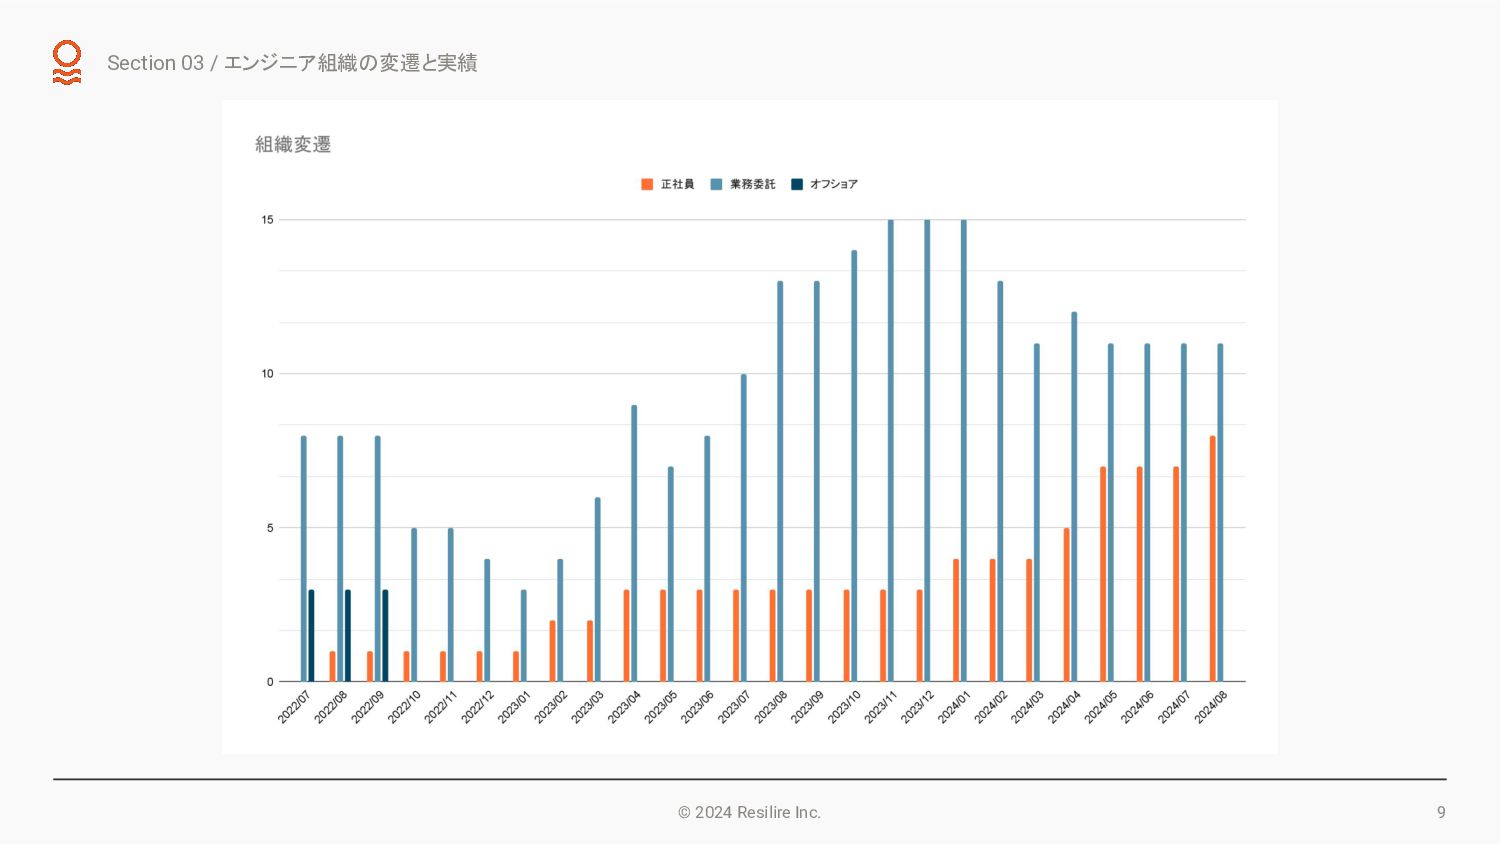
Task: Click the orange 正社員 bar for 2024/08
Action: (x=1213, y=559)
